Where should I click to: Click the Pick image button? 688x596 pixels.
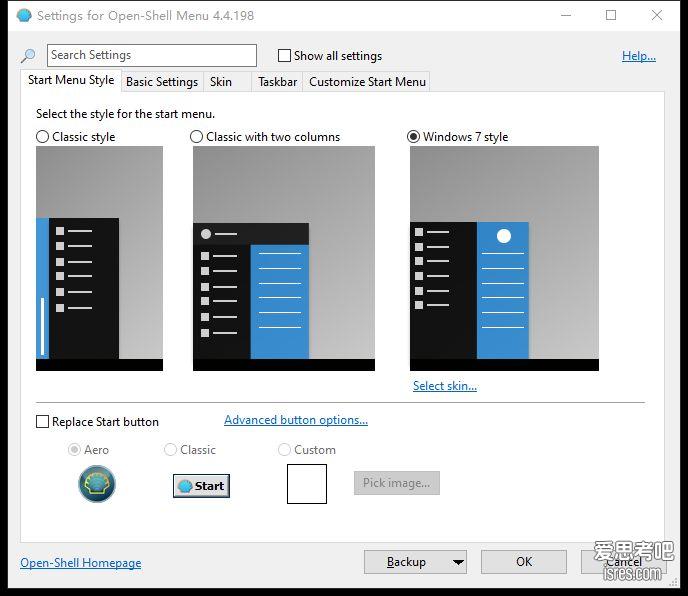point(397,483)
